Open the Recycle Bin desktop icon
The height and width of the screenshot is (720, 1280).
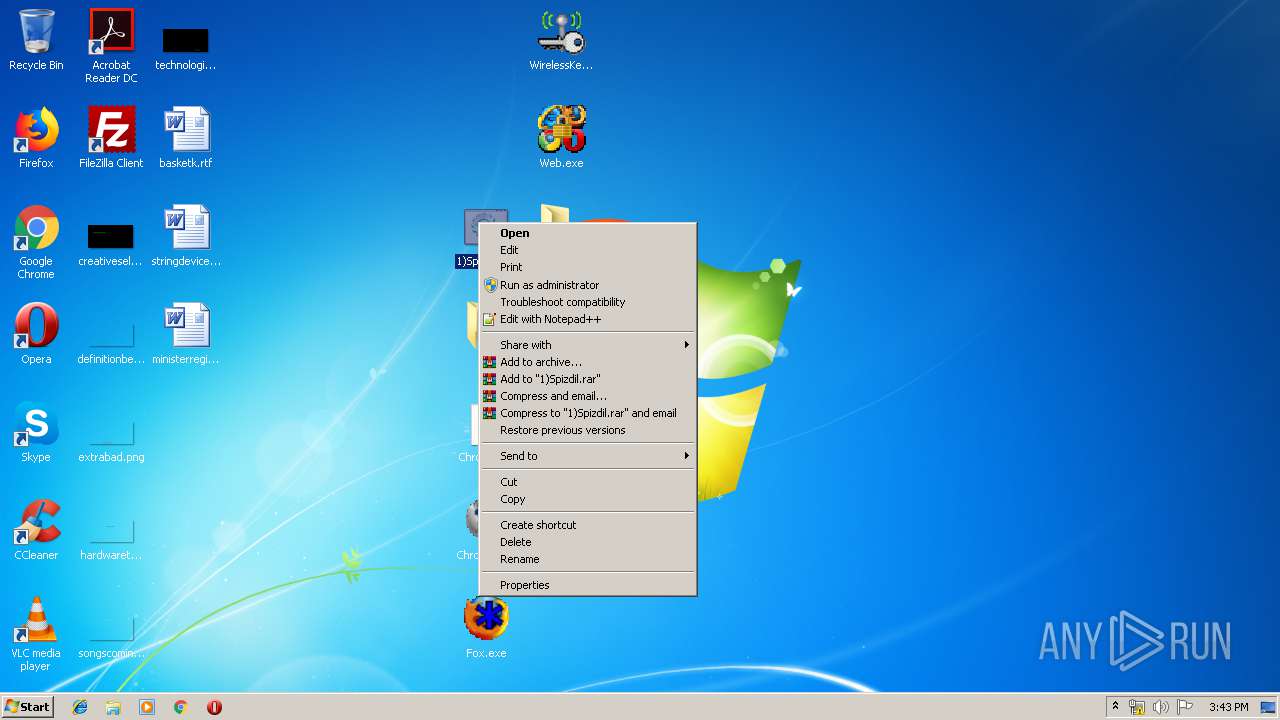(36, 40)
